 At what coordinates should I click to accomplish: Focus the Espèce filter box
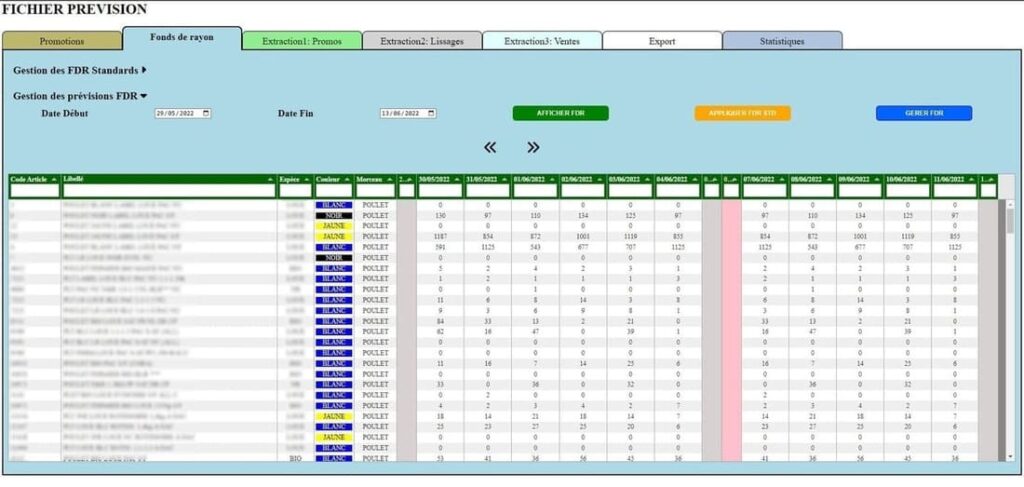(x=296, y=191)
